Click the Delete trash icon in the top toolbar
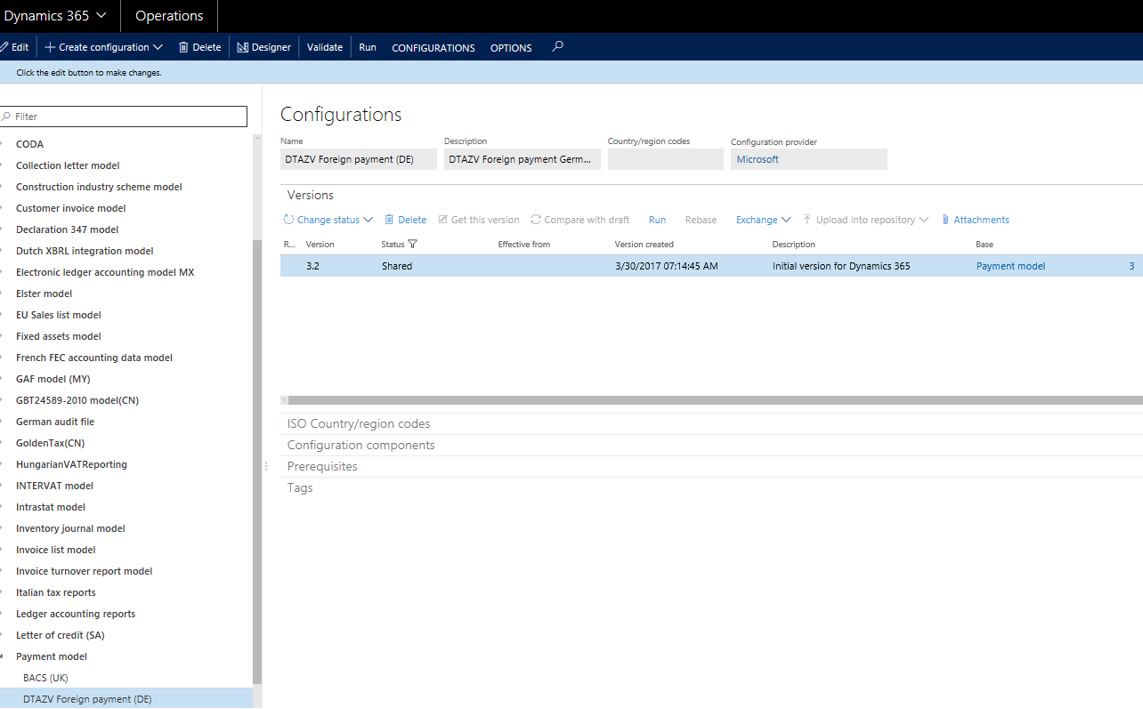Image resolution: width=1143 pixels, height=709 pixels. 183,47
